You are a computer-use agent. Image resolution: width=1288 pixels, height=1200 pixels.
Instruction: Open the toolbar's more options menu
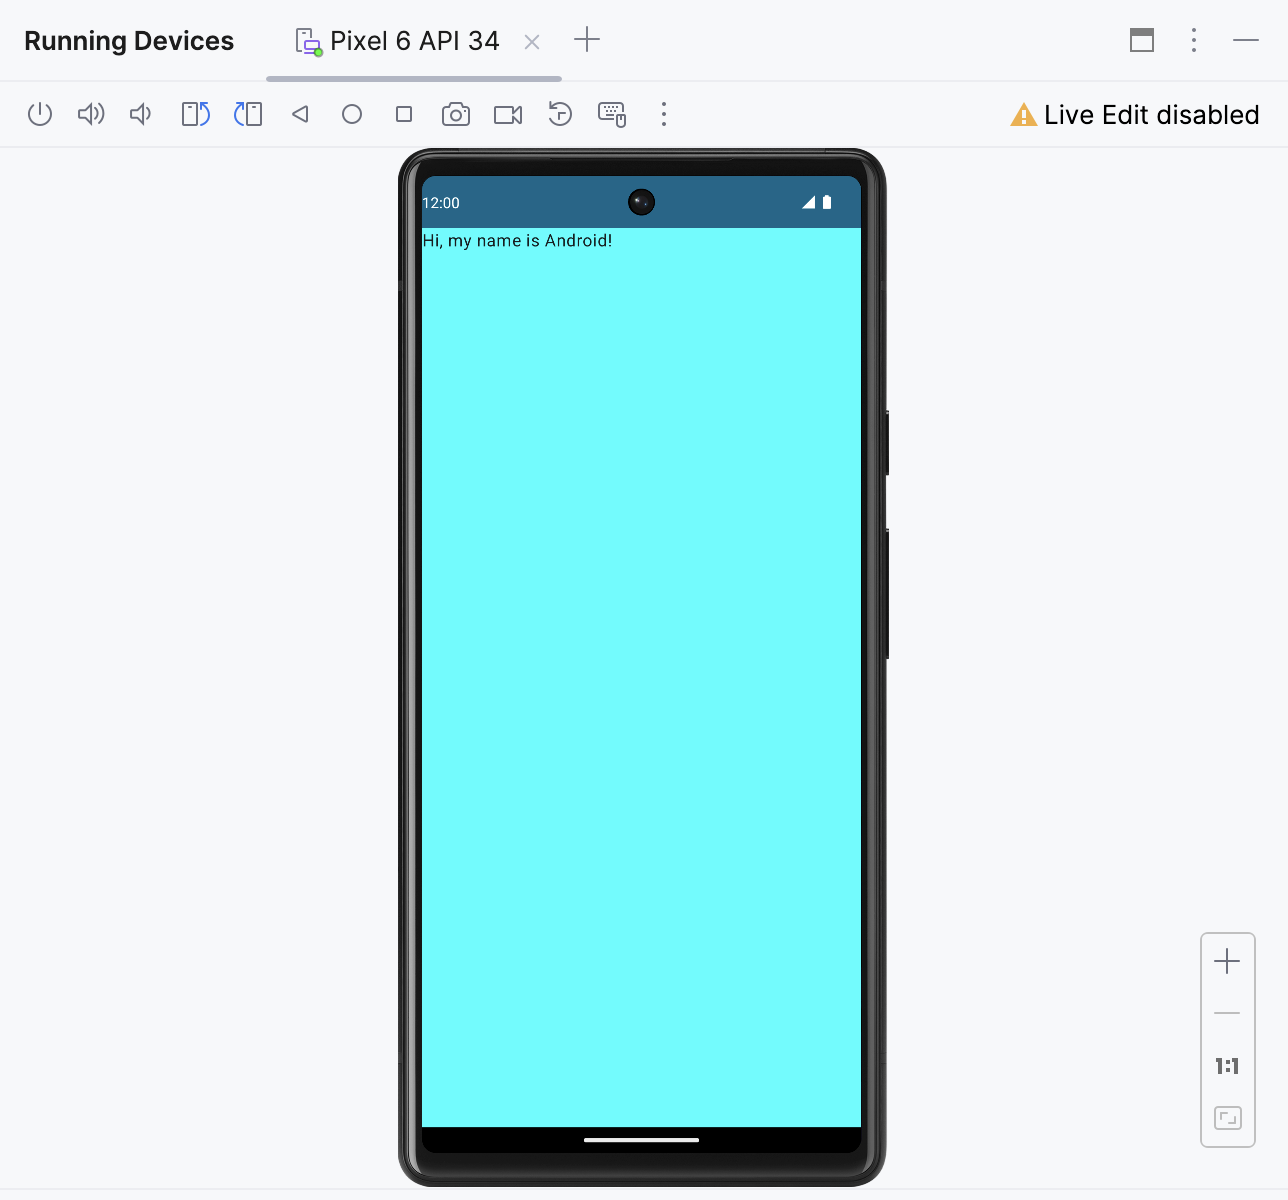(664, 114)
